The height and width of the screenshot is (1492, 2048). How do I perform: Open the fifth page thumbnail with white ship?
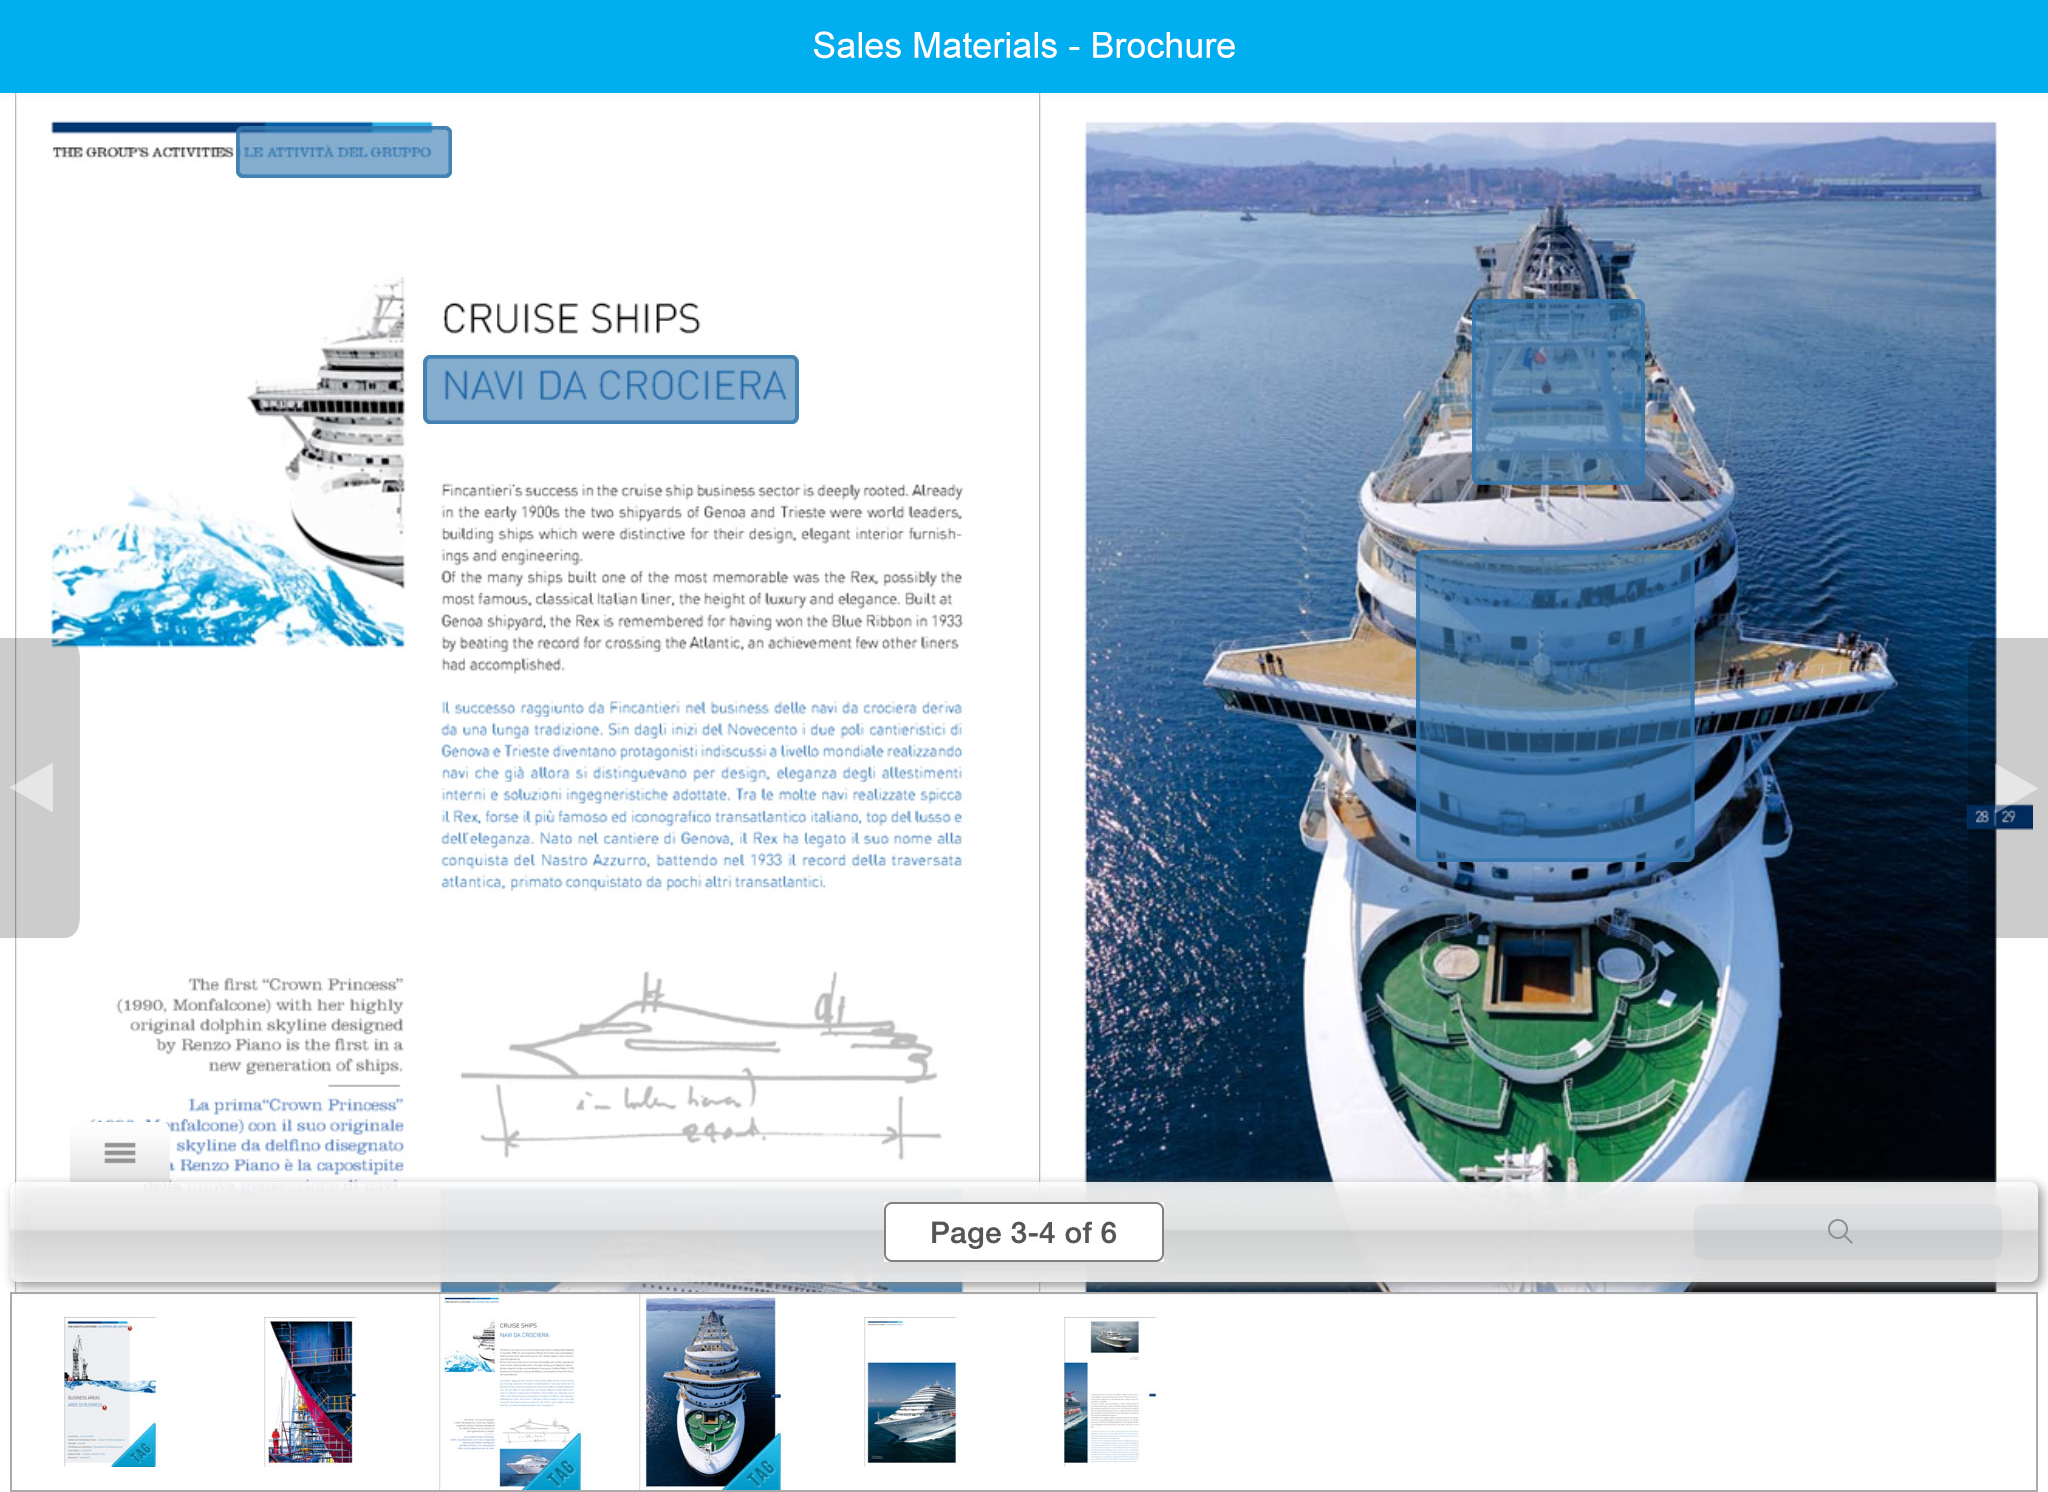(x=910, y=1390)
